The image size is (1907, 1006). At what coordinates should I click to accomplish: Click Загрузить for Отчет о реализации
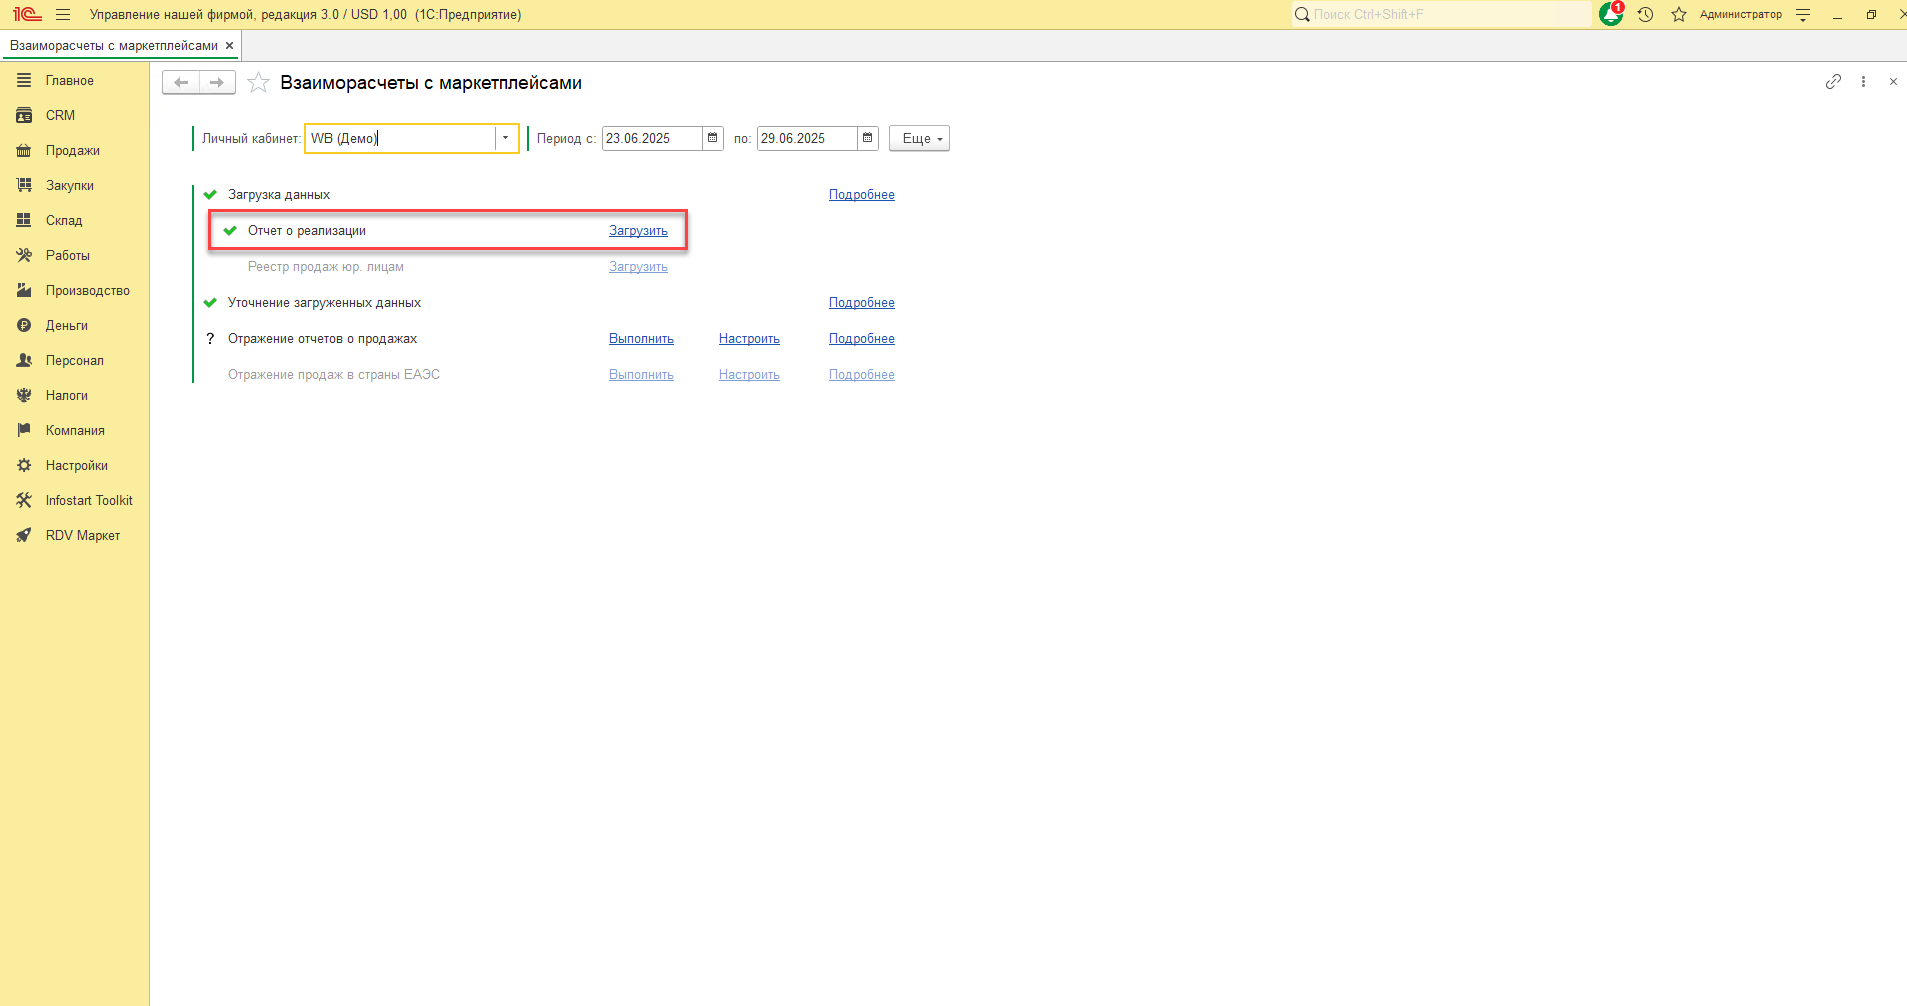pyautogui.click(x=638, y=230)
